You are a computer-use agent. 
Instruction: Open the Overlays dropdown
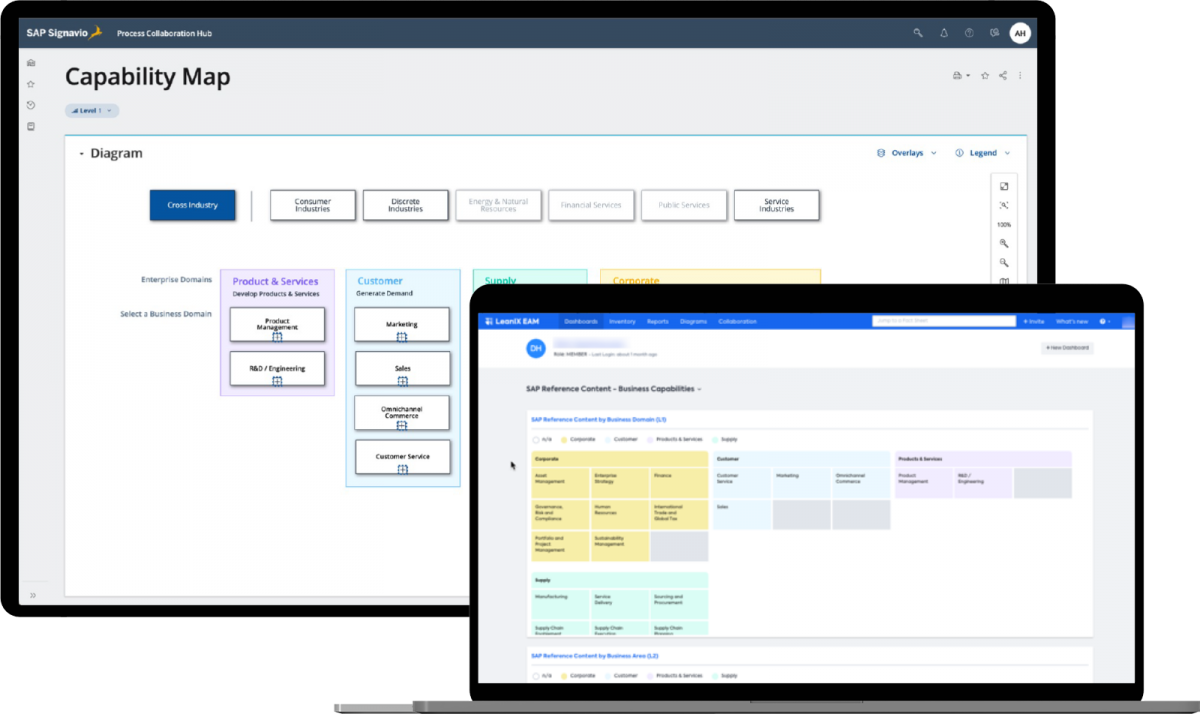click(x=906, y=152)
